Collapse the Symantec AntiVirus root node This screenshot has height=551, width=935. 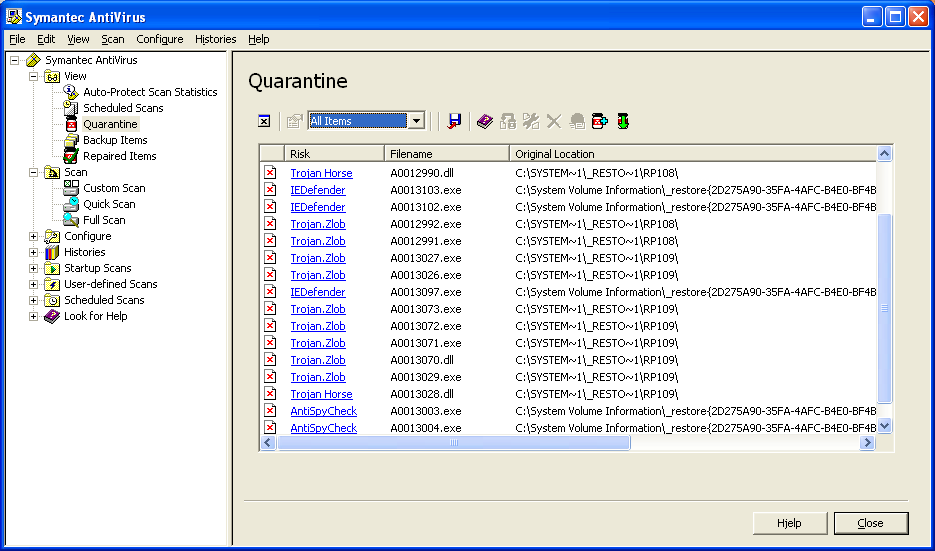(15, 60)
